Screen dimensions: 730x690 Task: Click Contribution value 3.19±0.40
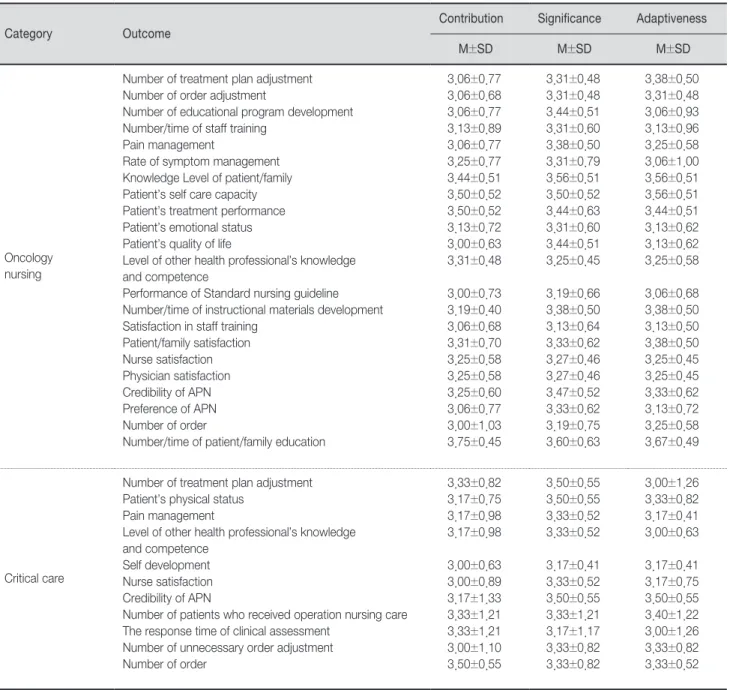click(474, 310)
